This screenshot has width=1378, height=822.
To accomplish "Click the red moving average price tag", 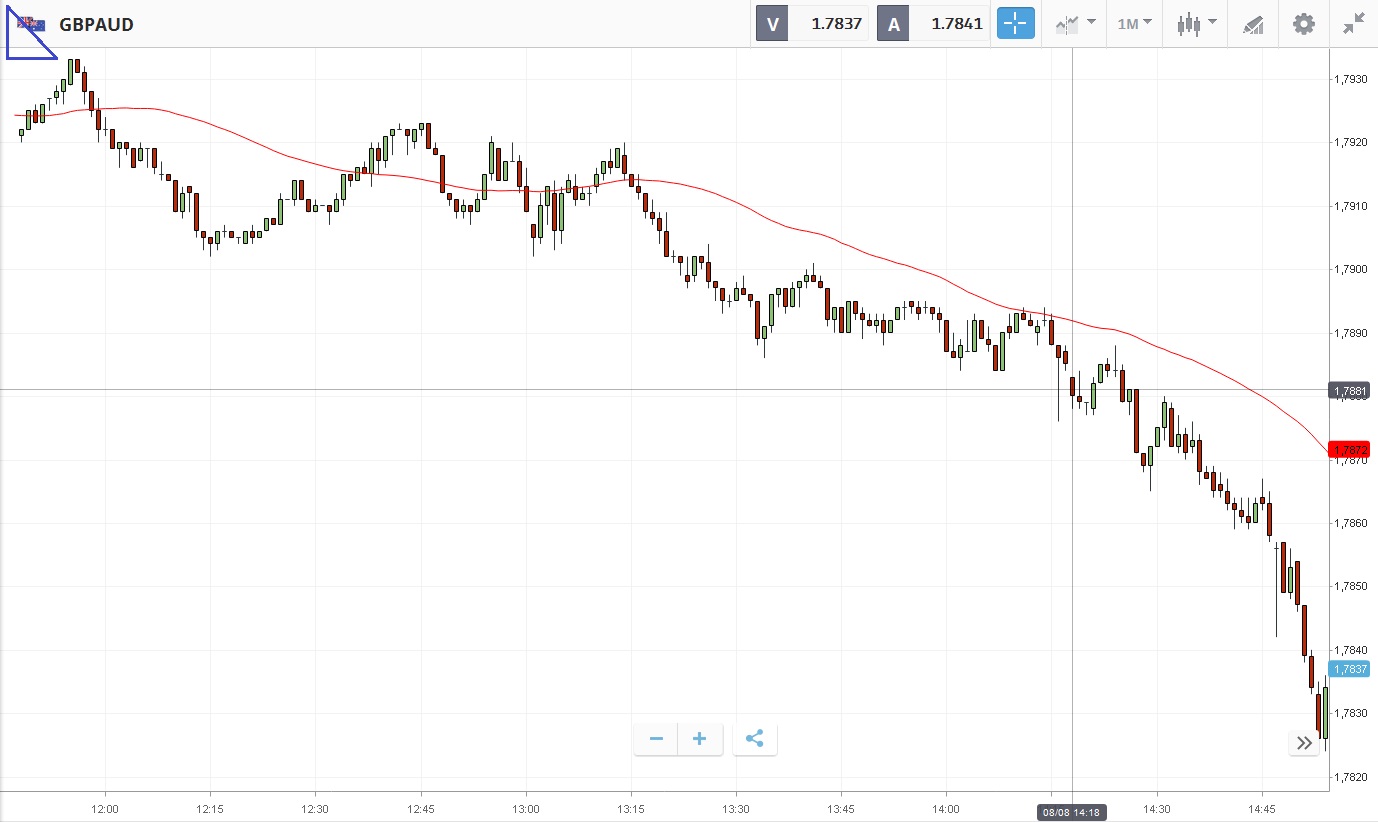I will [x=1348, y=450].
